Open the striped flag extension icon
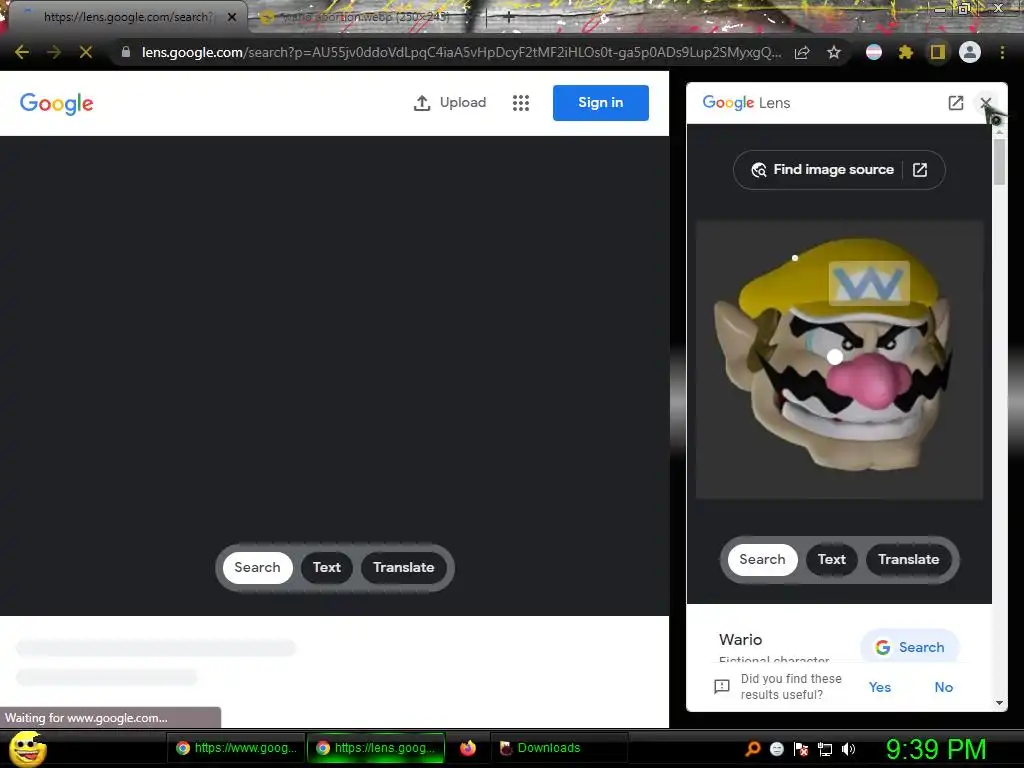1024x768 pixels. pyautogui.click(x=873, y=52)
